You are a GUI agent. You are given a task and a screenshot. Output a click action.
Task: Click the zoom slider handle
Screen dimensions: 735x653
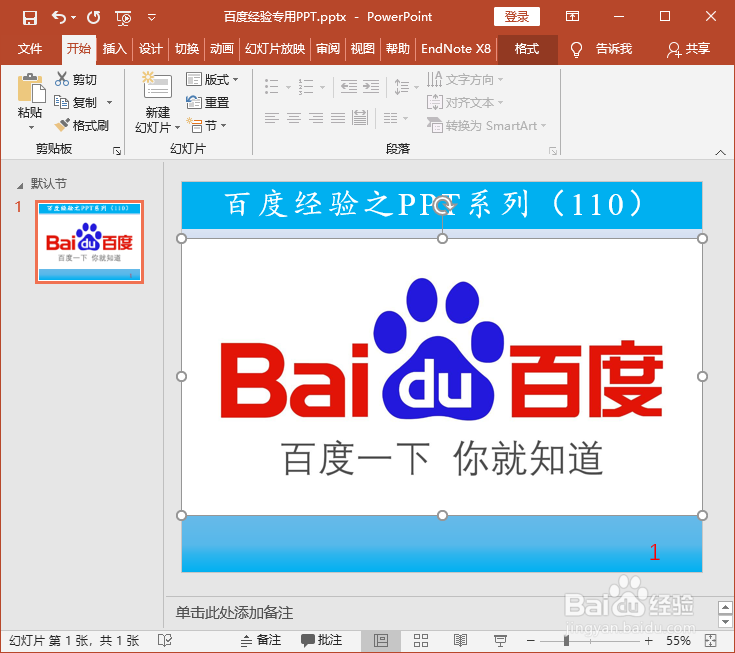(x=567, y=640)
